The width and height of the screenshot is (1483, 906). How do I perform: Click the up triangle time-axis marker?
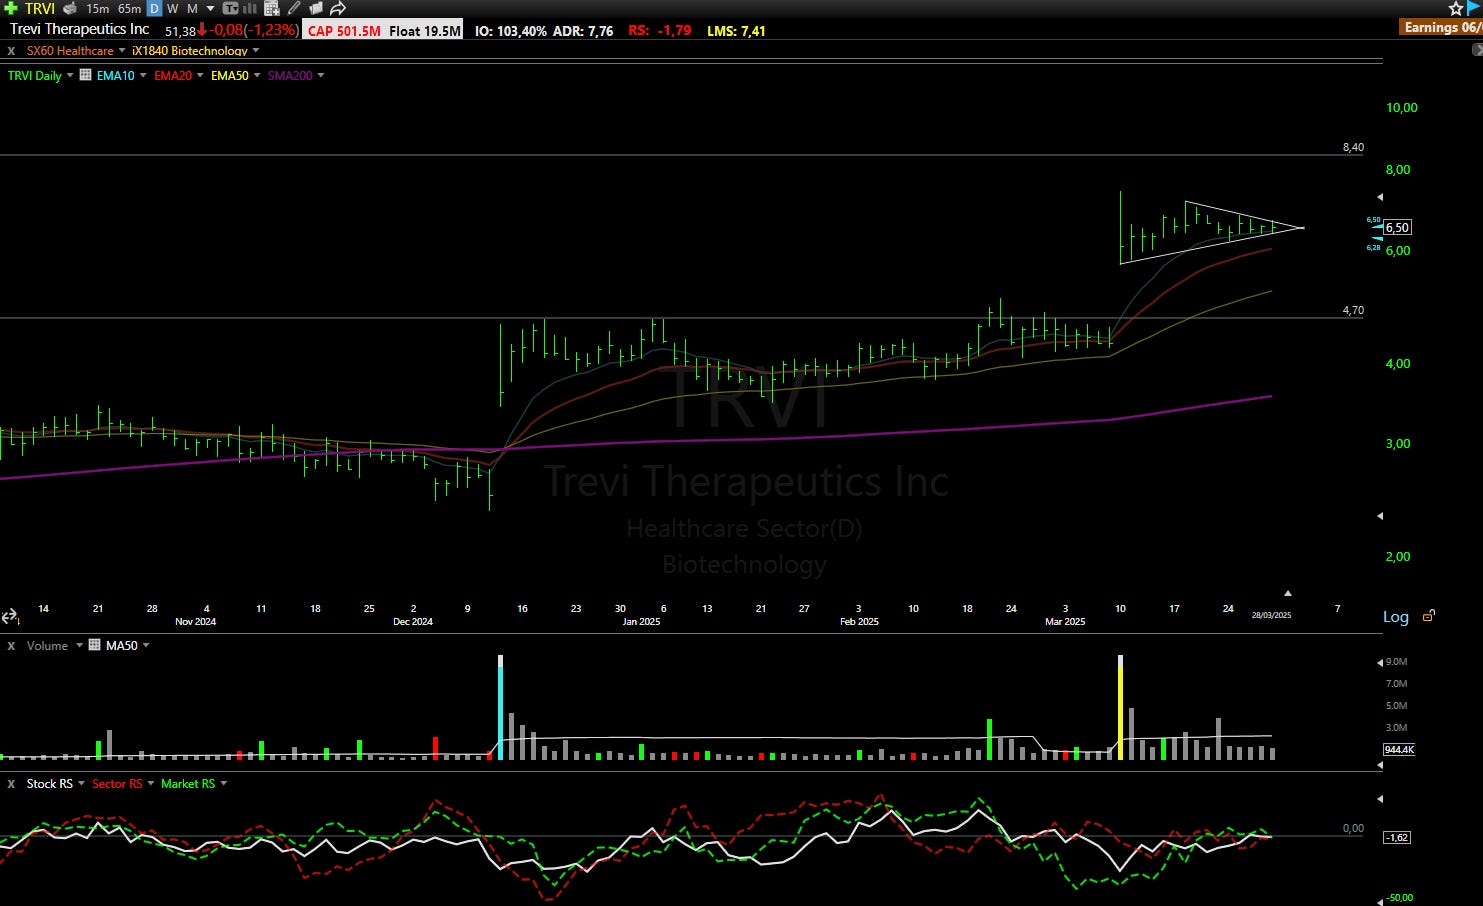tap(1288, 593)
